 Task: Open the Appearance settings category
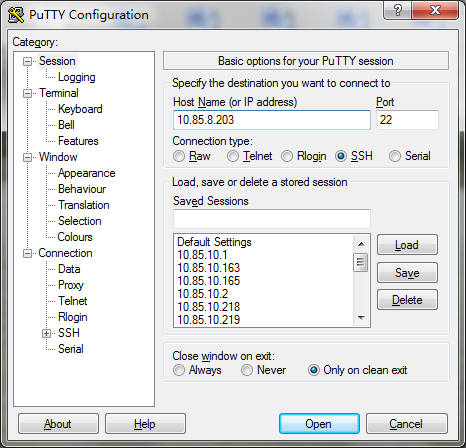click(x=86, y=173)
